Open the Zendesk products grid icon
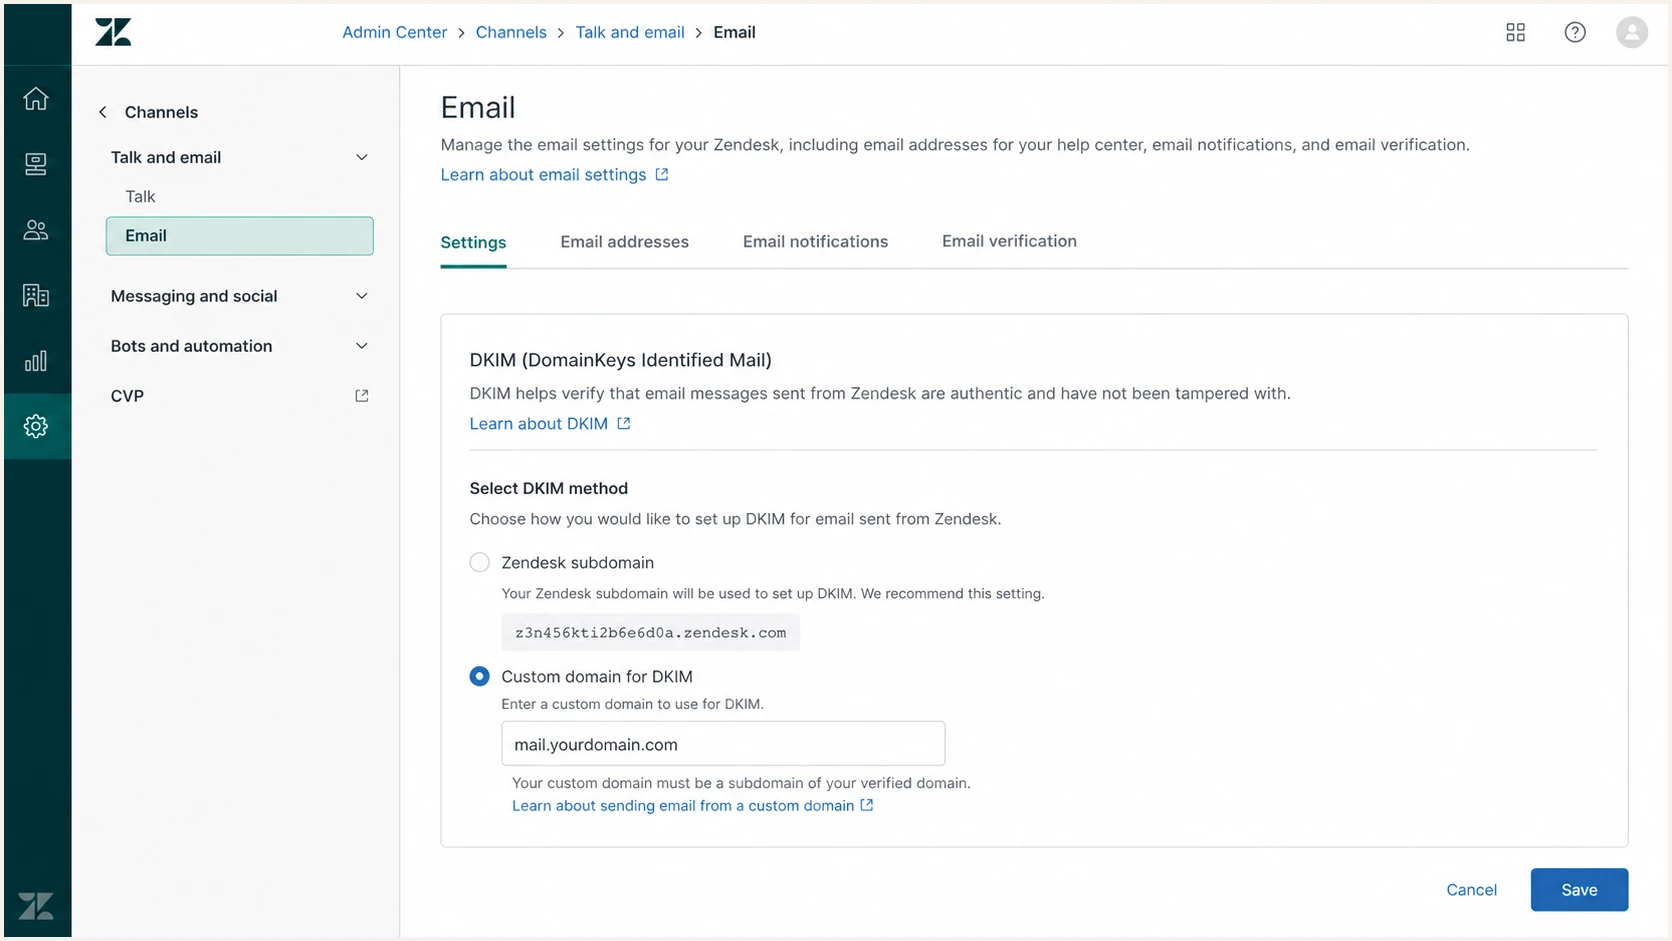The width and height of the screenshot is (1672, 941). pyautogui.click(x=1516, y=32)
